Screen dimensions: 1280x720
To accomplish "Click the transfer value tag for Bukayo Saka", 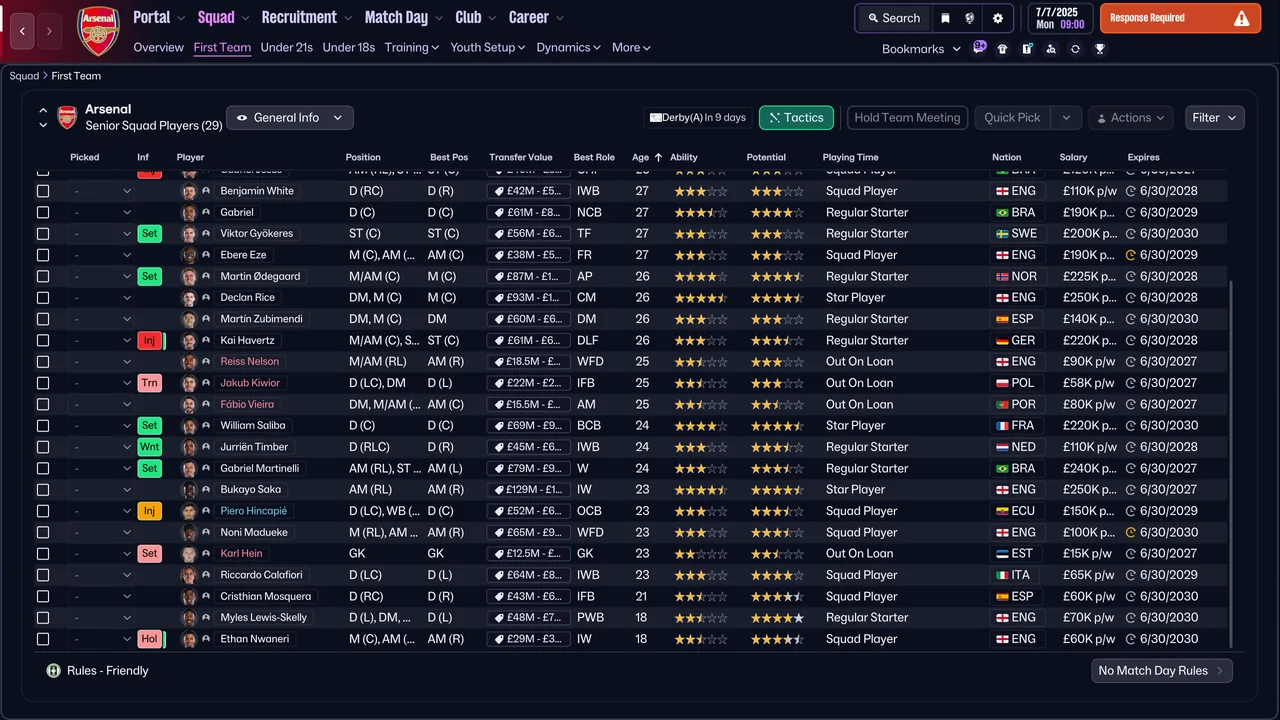I will point(528,490).
